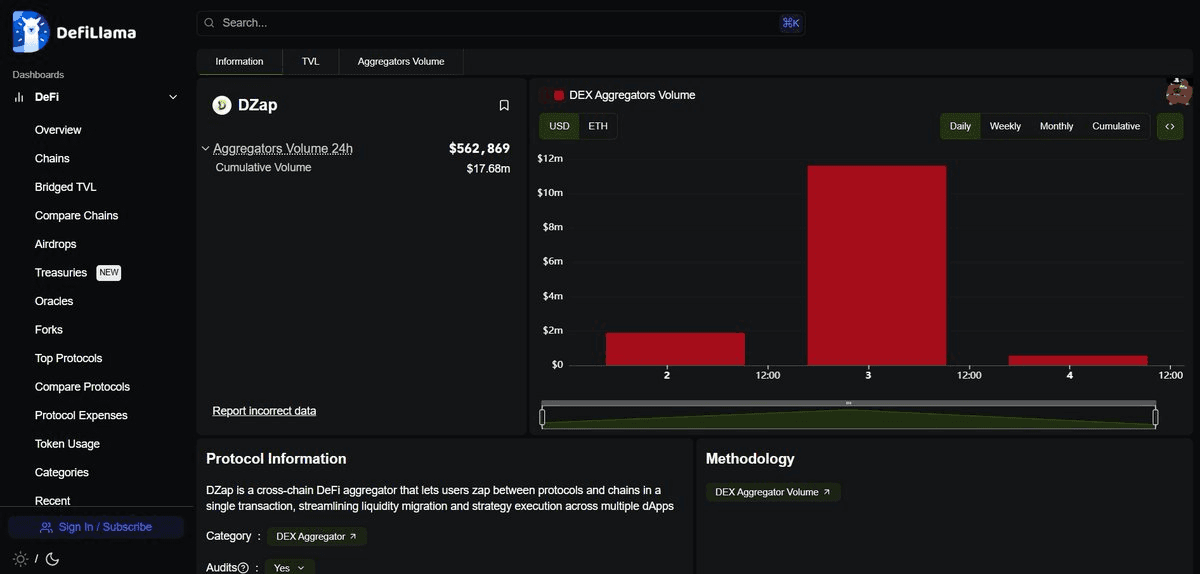
Task: Click the $562,869 volume value
Action: (x=479, y=148)
